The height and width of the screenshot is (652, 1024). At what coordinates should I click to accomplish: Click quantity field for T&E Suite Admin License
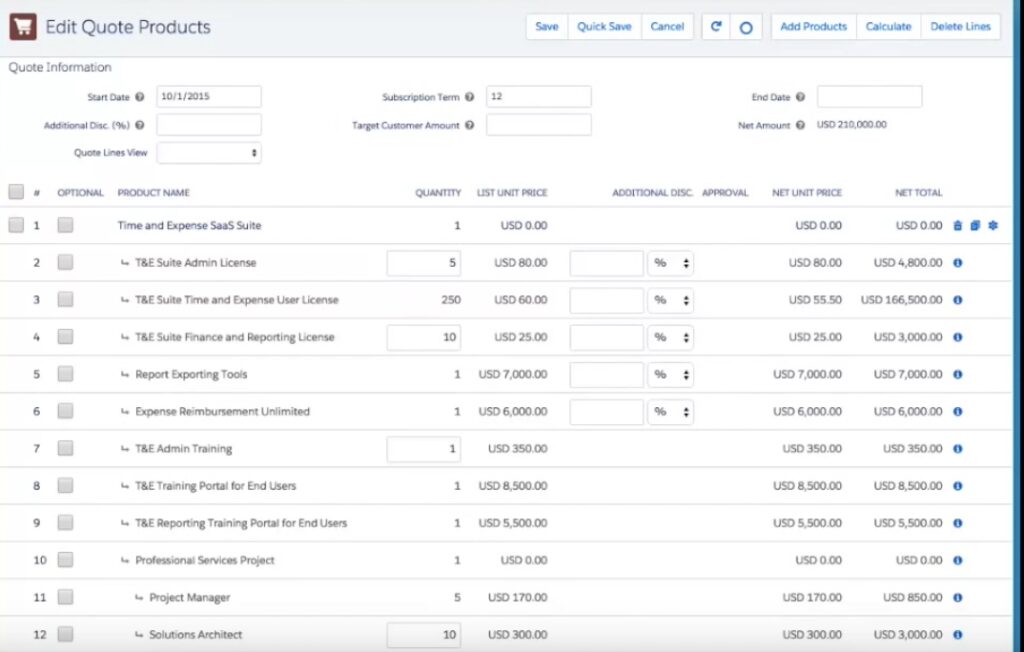(424, 263)
